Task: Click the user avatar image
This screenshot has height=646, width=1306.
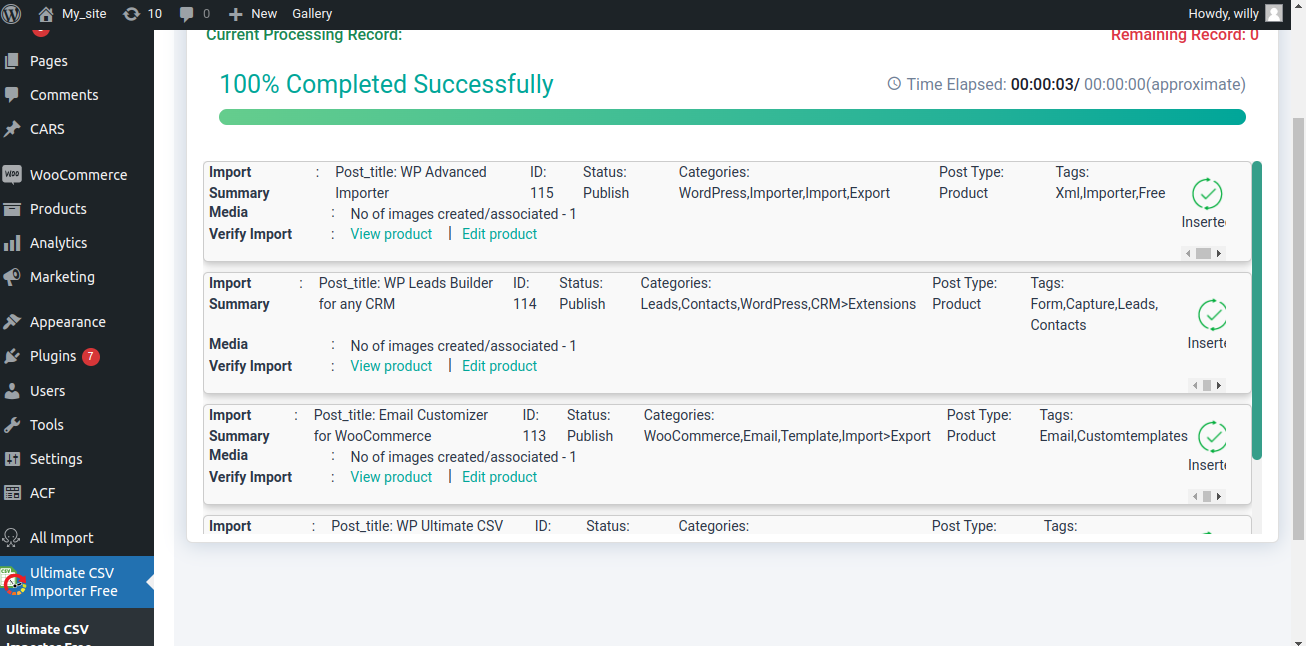Action: (x=1274, y=14)
